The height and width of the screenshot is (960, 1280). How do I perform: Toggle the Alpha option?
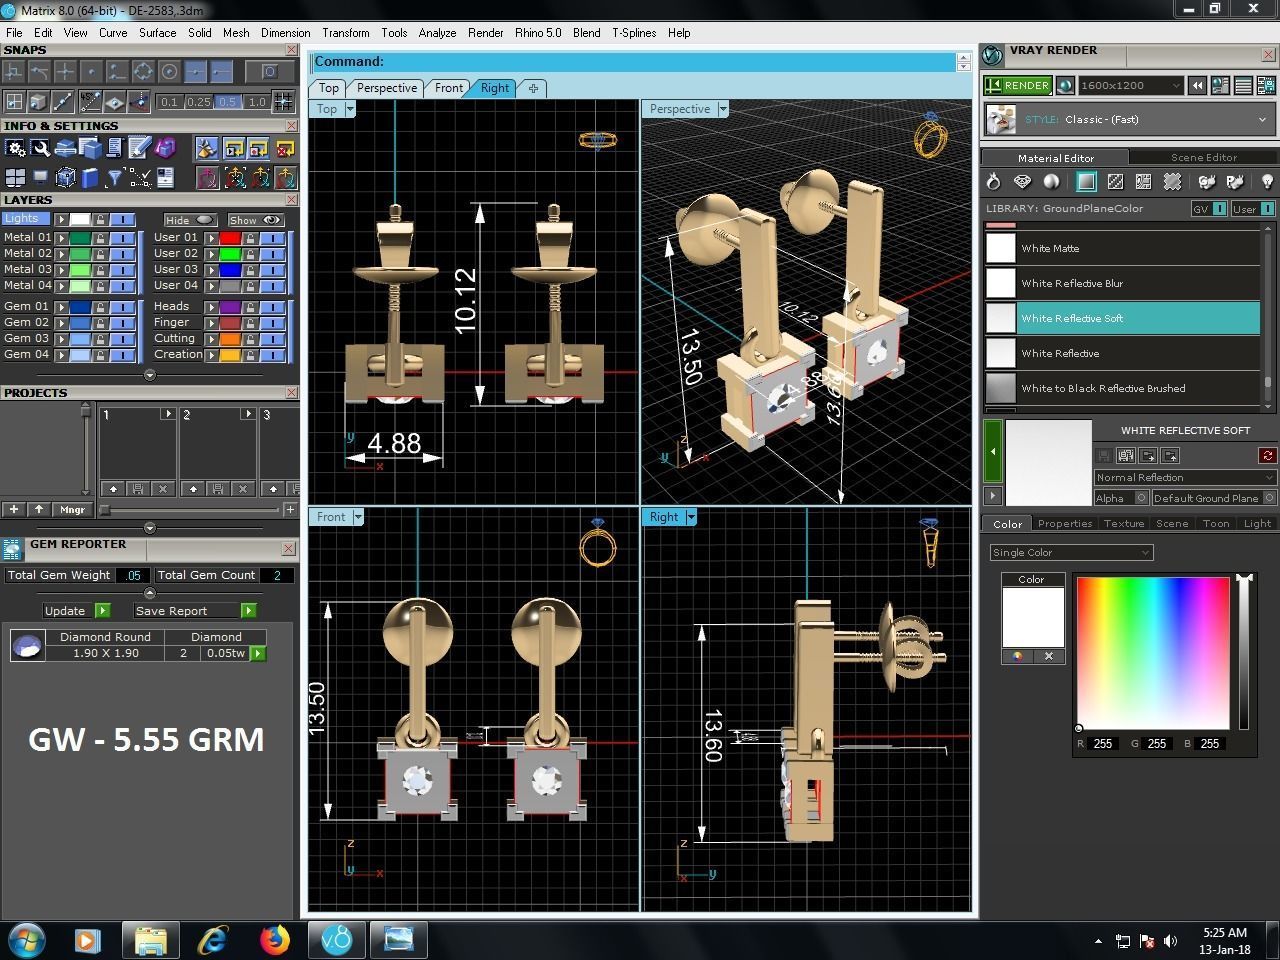1121,498
